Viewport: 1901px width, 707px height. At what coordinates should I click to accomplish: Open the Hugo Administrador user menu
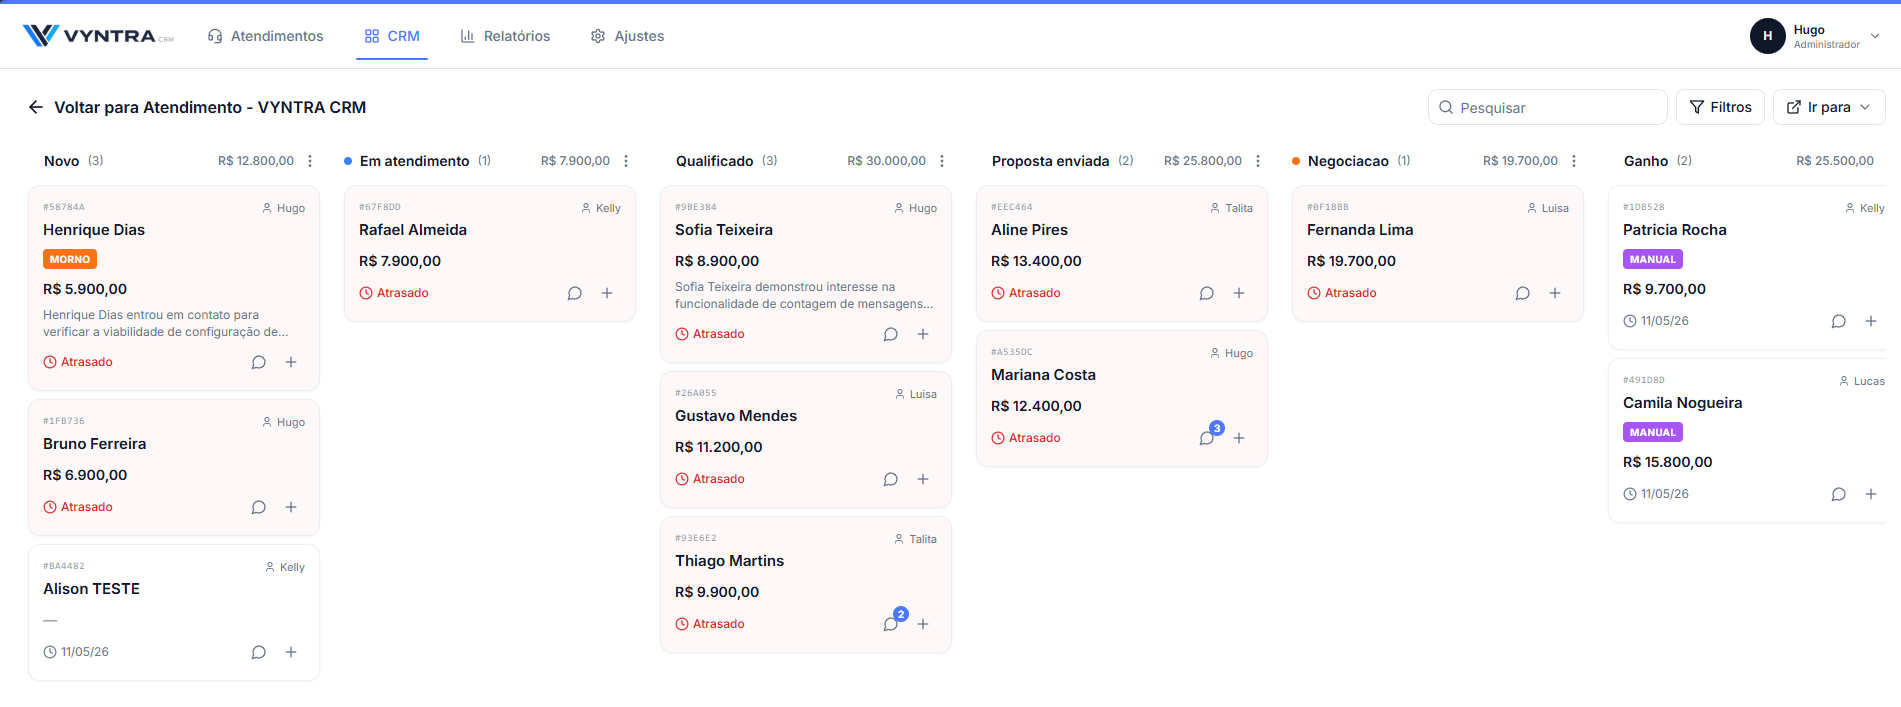pos(1816,36)
